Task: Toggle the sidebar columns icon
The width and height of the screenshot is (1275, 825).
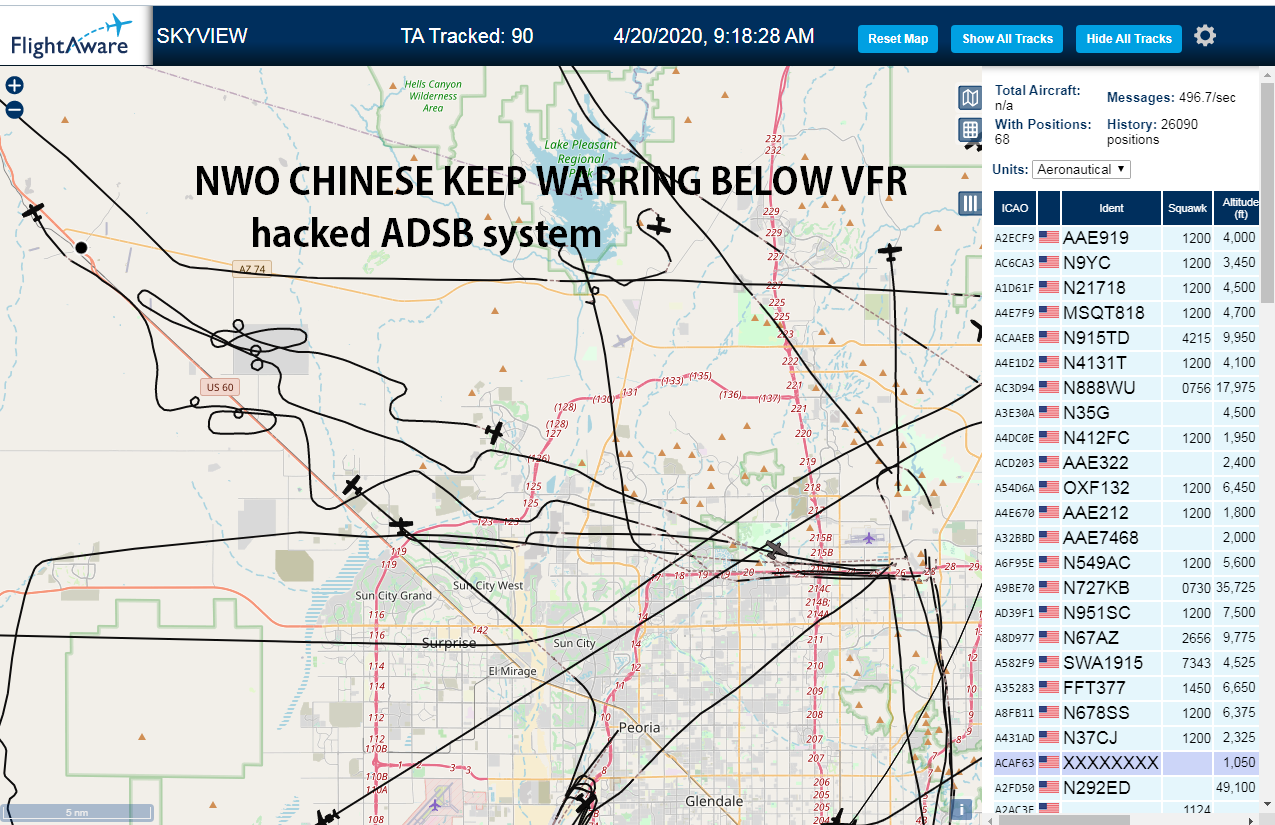Action: click(x=969, y=203)
